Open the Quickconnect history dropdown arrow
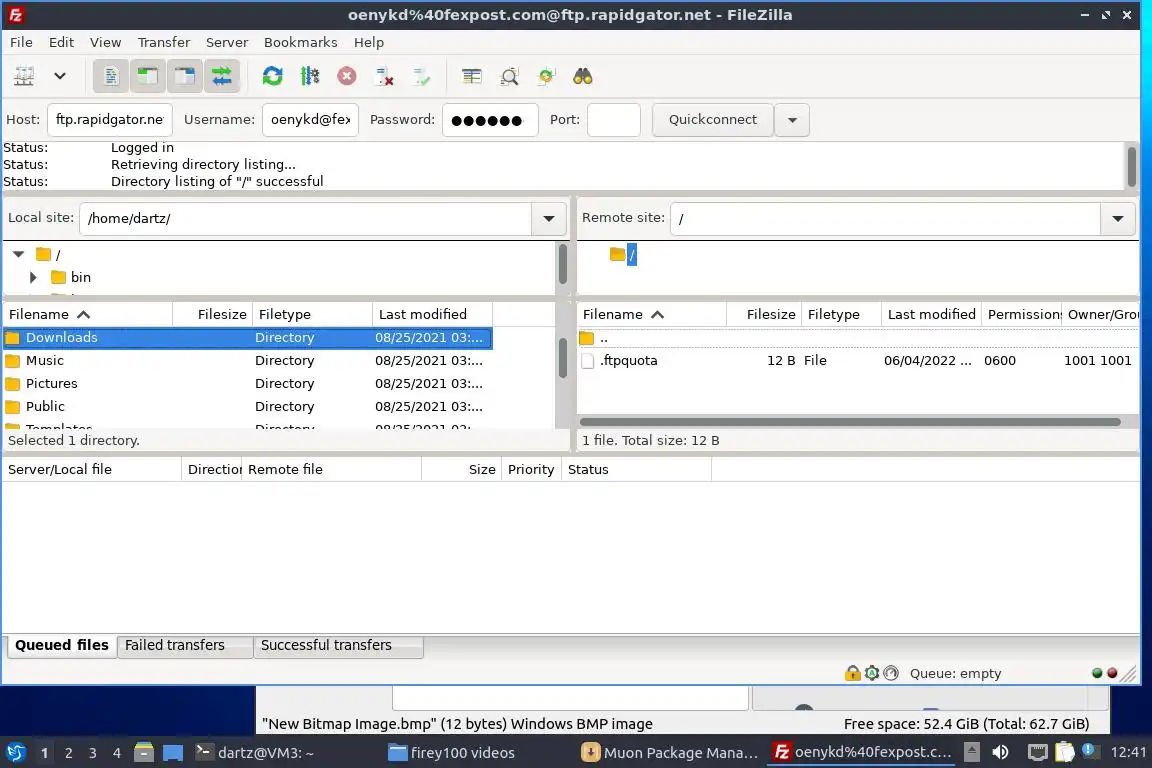This screenshot has height=768, width=1152. point(792,120)
